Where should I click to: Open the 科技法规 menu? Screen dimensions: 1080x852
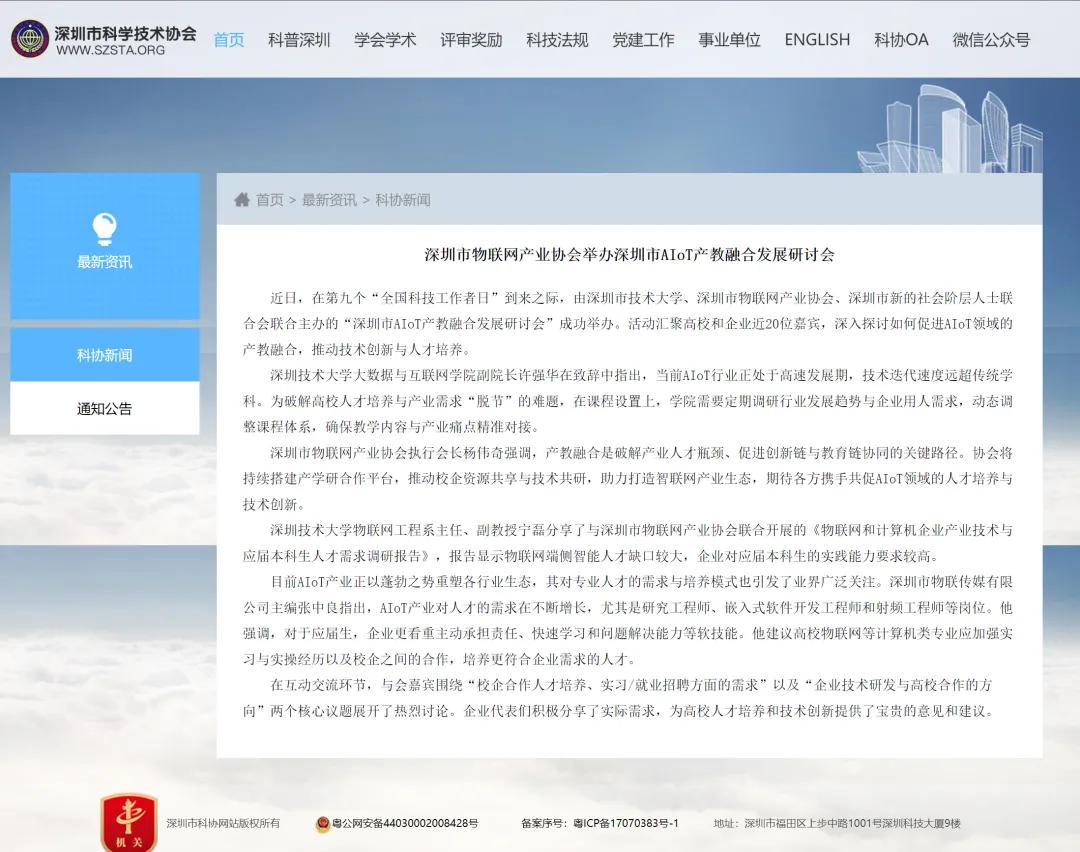coord(557,40)
